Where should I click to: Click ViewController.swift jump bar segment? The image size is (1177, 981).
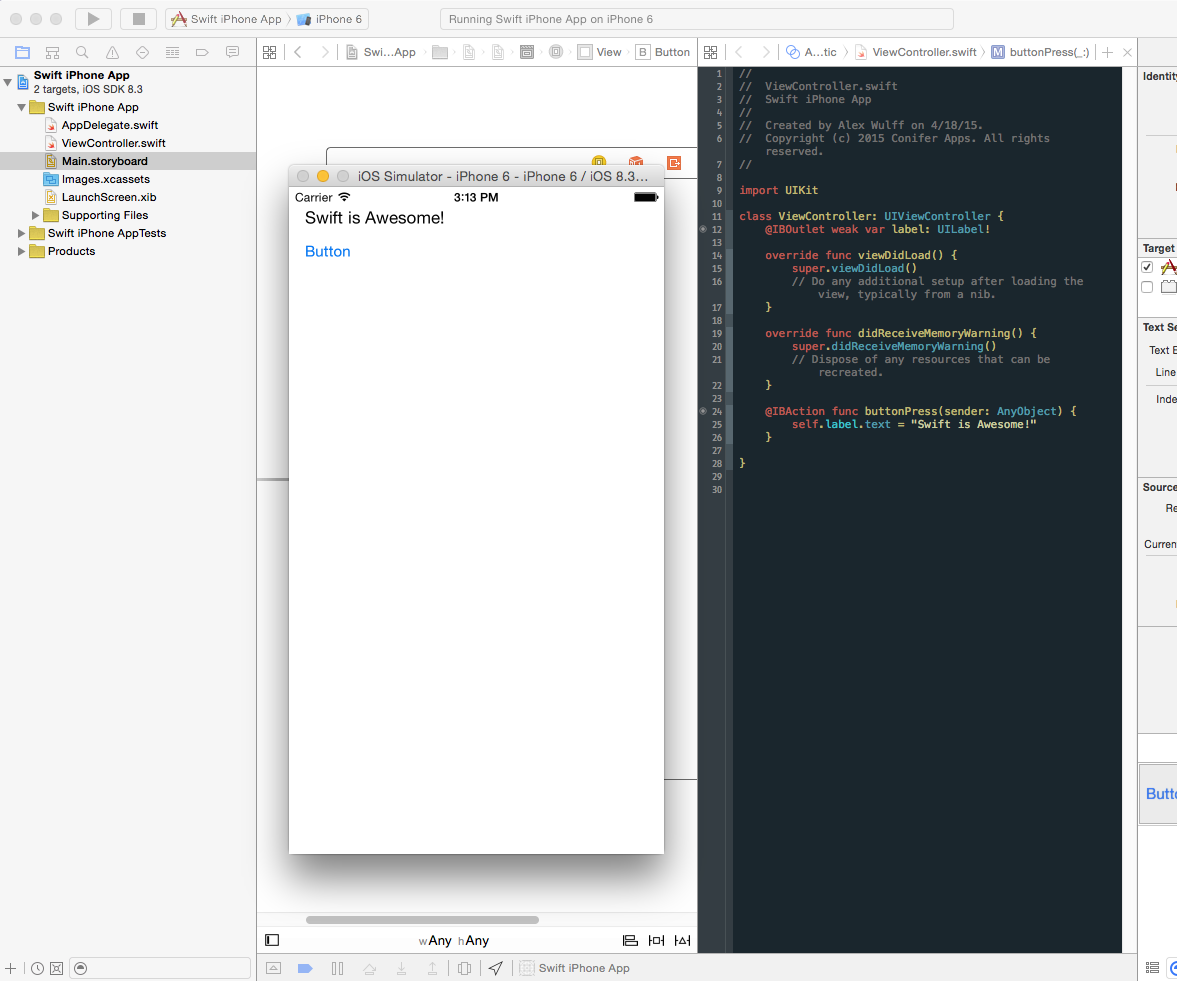tap(915, 53)
